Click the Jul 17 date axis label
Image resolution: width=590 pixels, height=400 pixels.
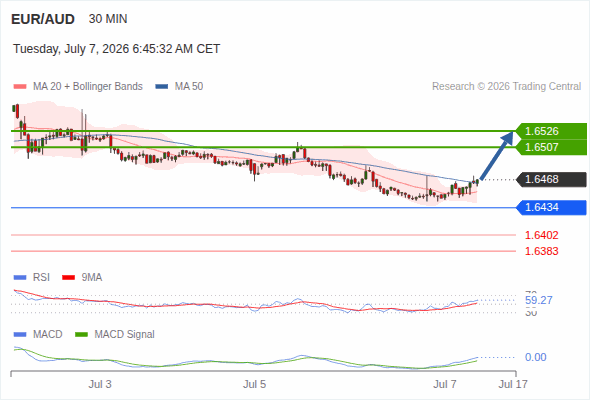point(513,384)
